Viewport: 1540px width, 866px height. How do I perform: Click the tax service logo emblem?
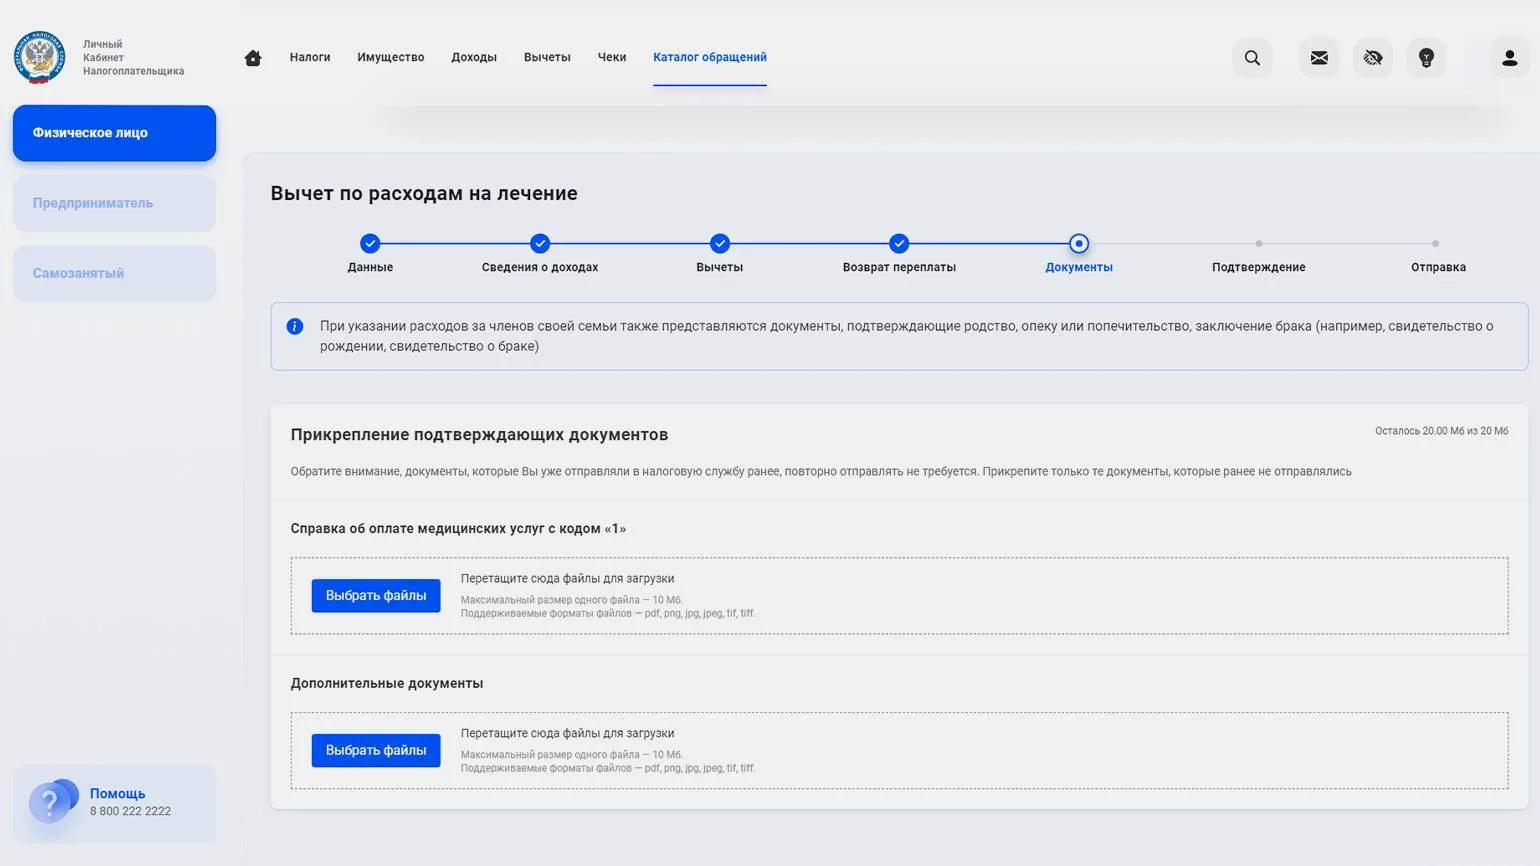(40, 57)
